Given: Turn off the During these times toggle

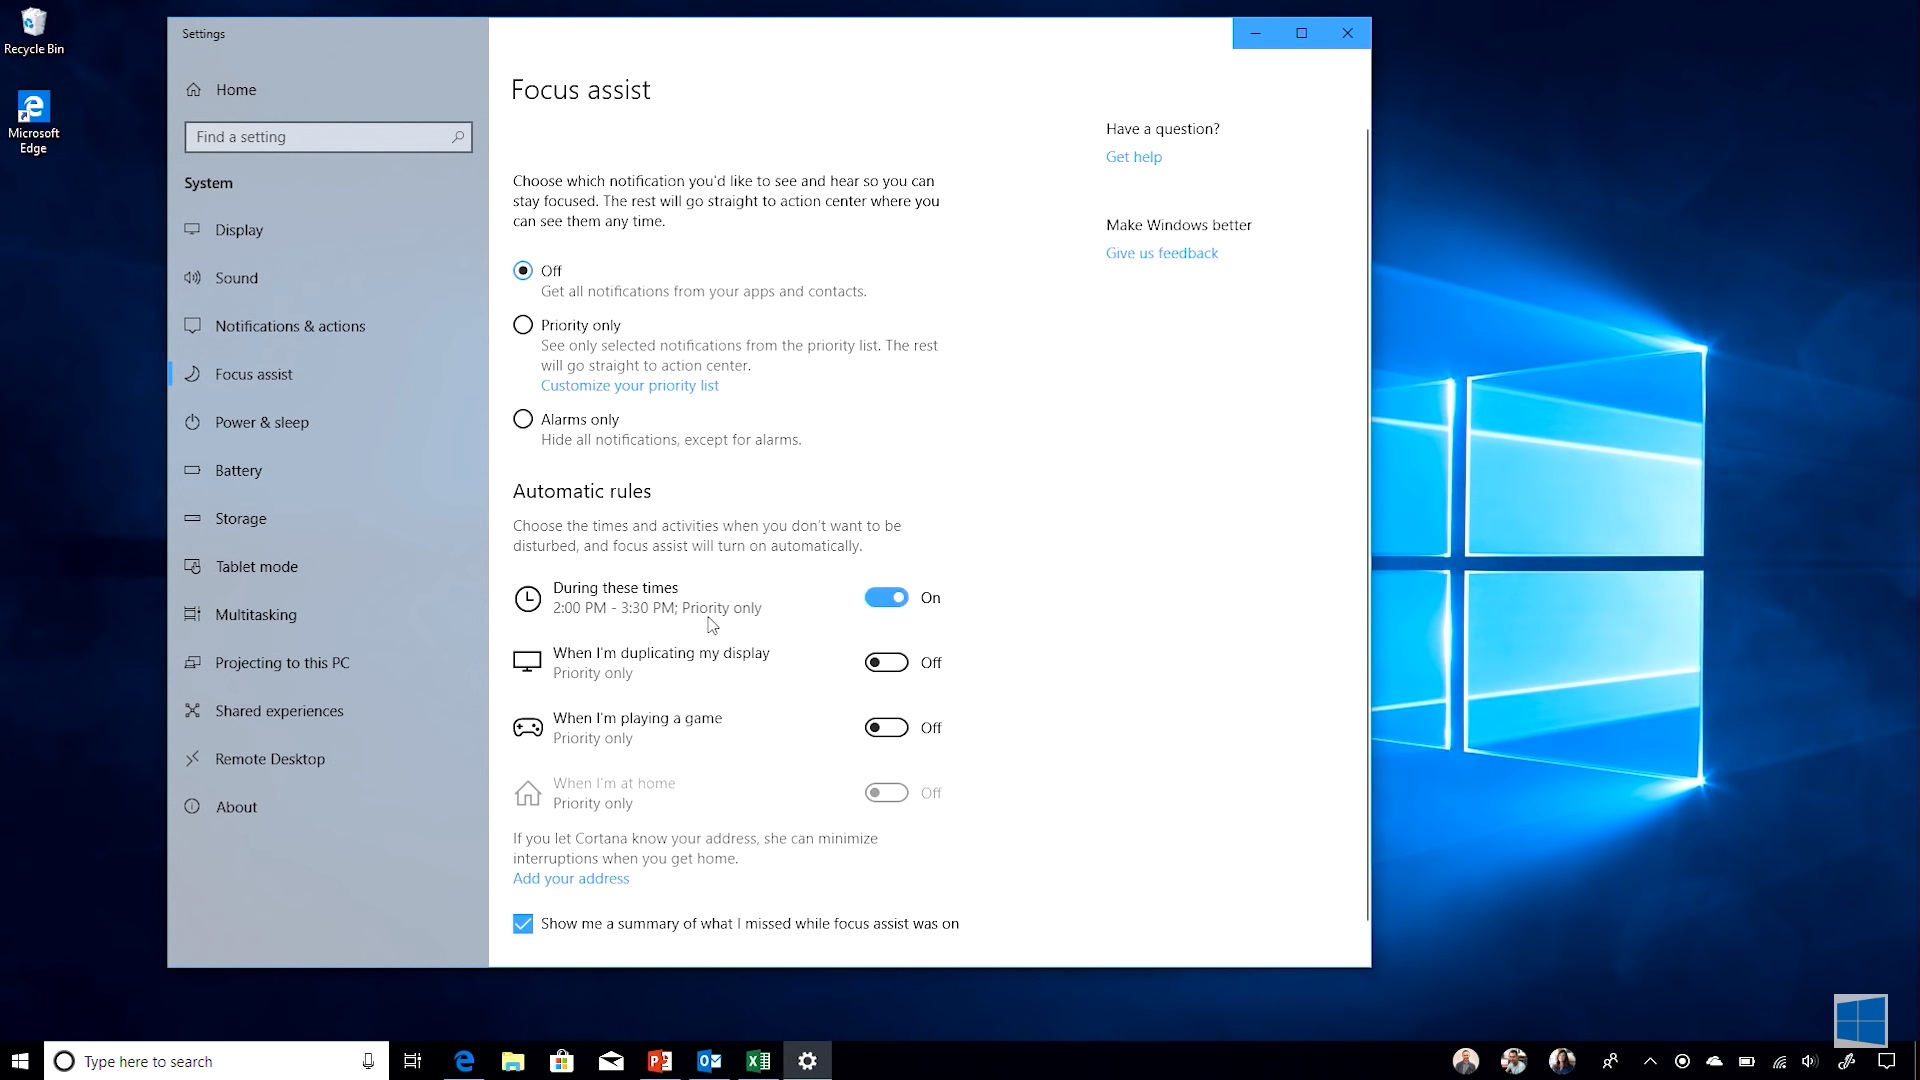Looking at the screenshot, I should [x=886, y=598].
